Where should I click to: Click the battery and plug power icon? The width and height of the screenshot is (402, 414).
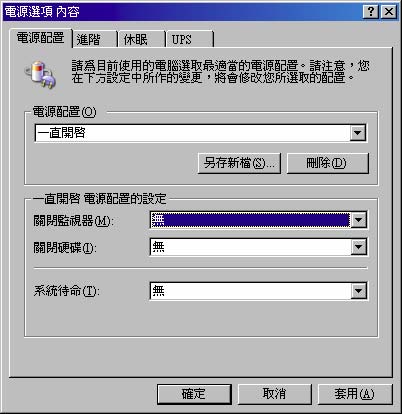40,74
